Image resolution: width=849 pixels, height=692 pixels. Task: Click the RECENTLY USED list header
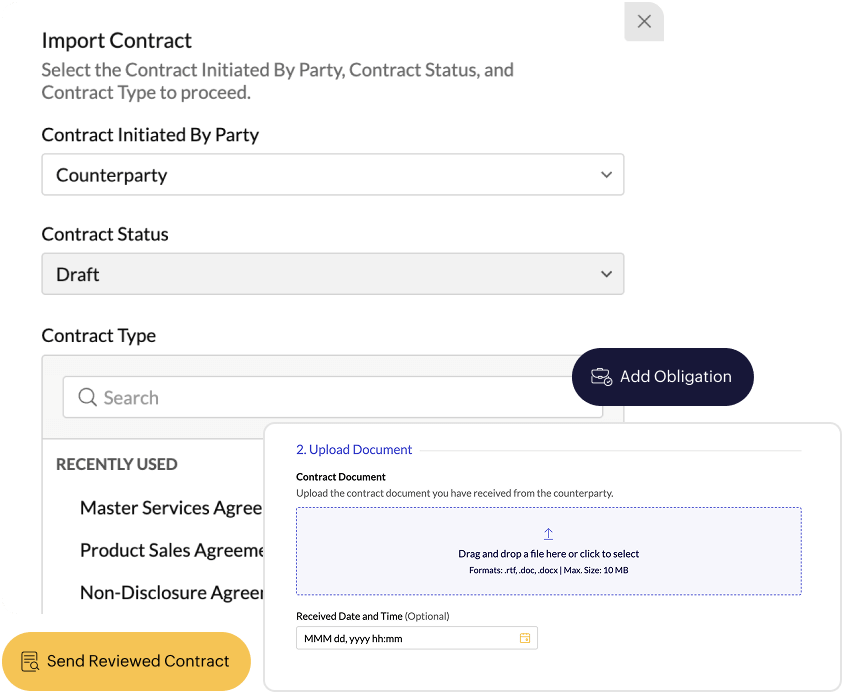point(117,464)
